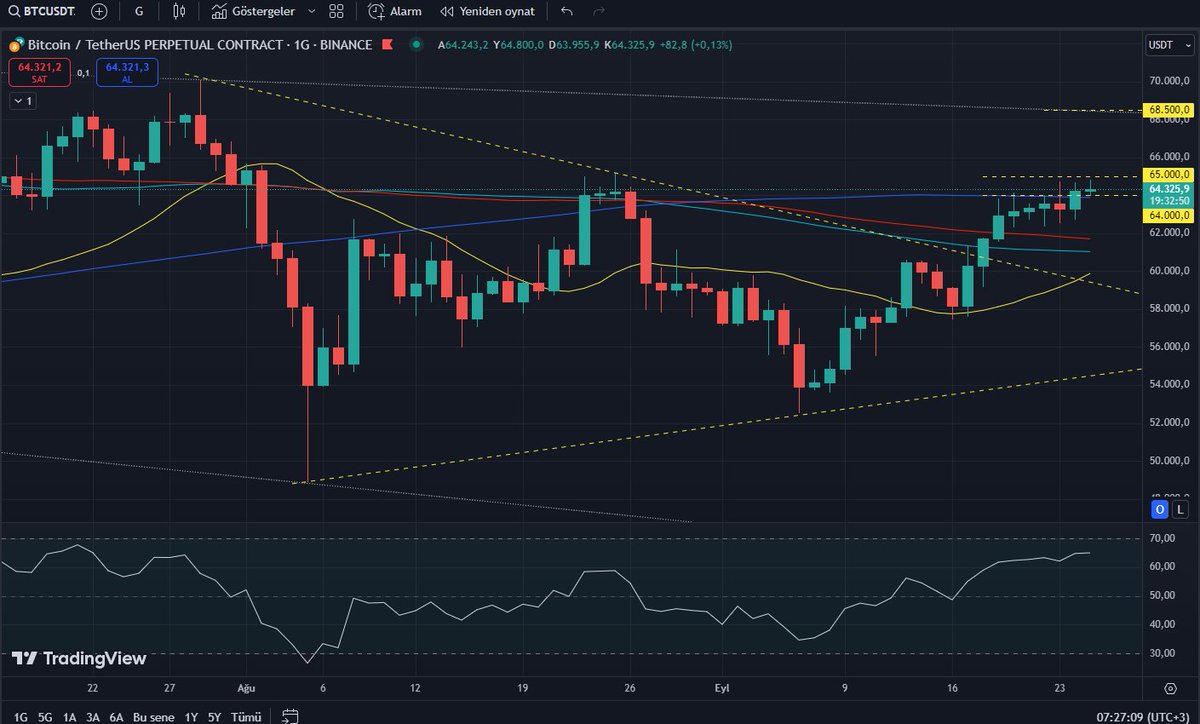Open symbol search with the magnifier icon
The width and height of the screenshot is (1200, 724).
15,11
